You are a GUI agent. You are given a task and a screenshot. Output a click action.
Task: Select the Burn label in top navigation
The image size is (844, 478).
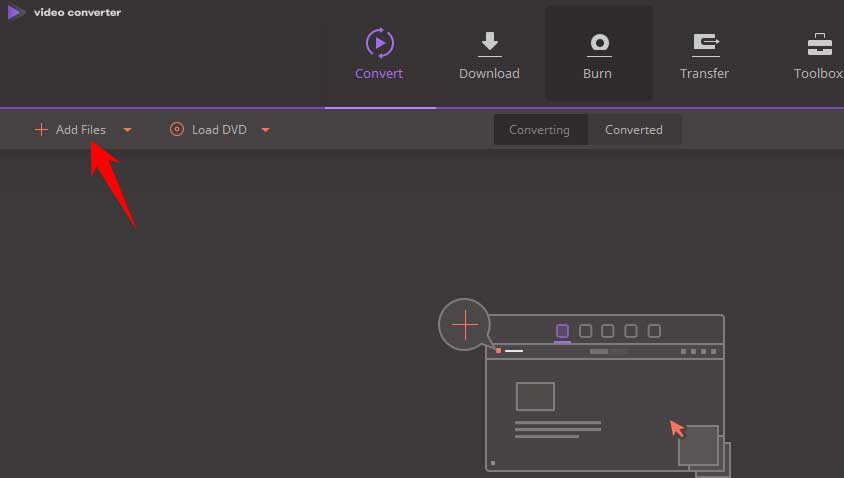point(597,73)
